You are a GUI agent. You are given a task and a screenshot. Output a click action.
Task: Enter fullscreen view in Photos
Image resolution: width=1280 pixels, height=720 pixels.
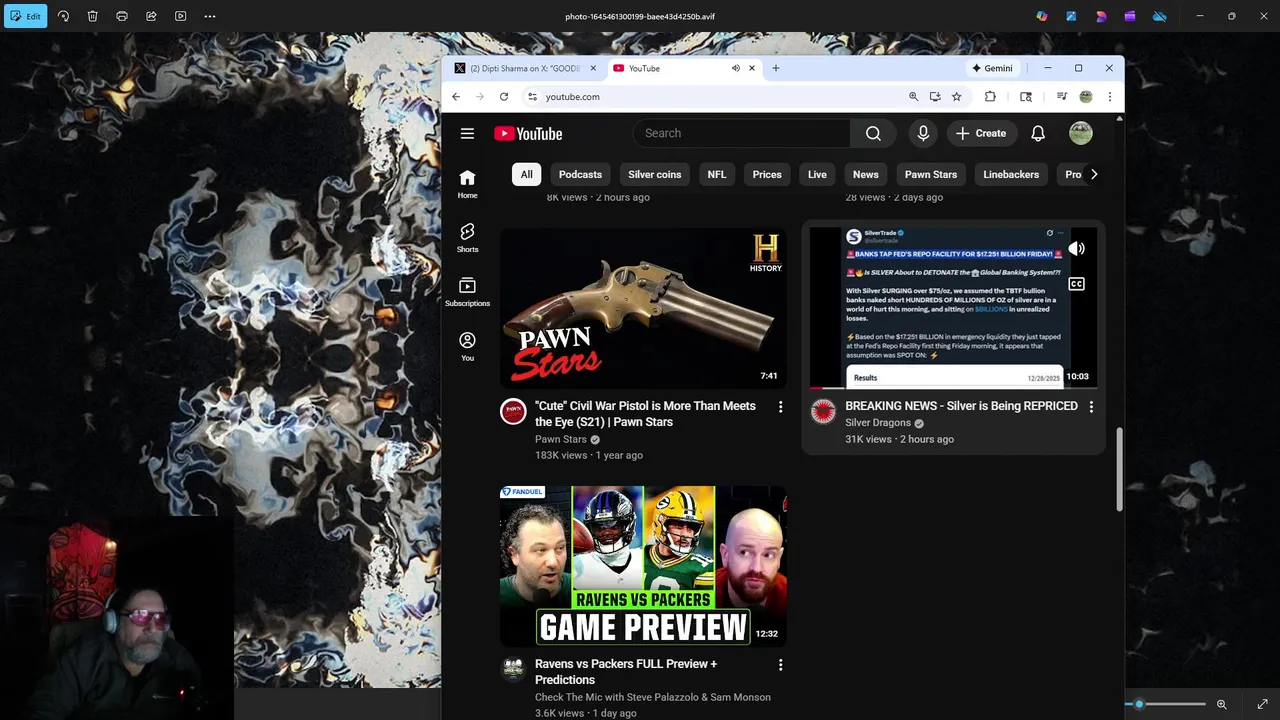[1262, 704]
